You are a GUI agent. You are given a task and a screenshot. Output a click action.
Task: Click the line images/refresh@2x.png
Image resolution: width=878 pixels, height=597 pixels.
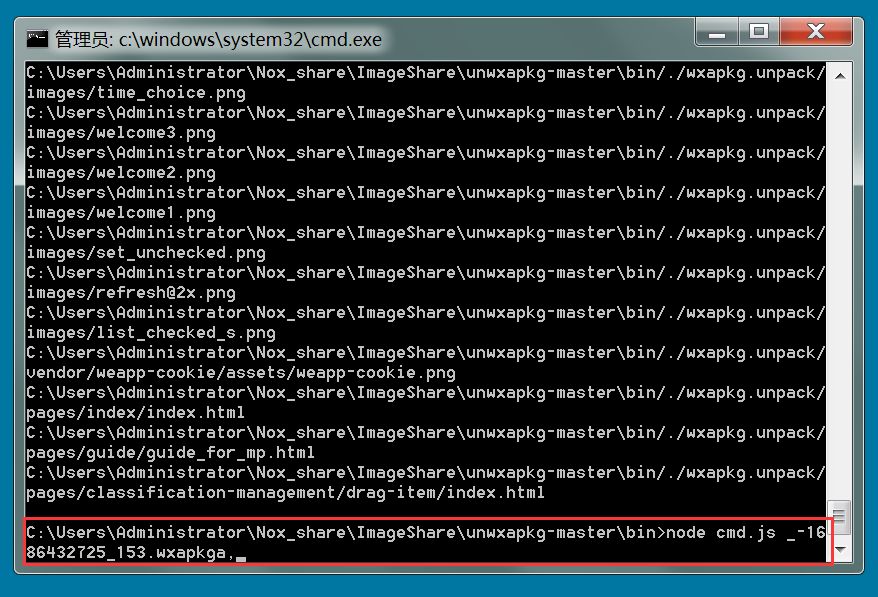[x=131, y=293]
